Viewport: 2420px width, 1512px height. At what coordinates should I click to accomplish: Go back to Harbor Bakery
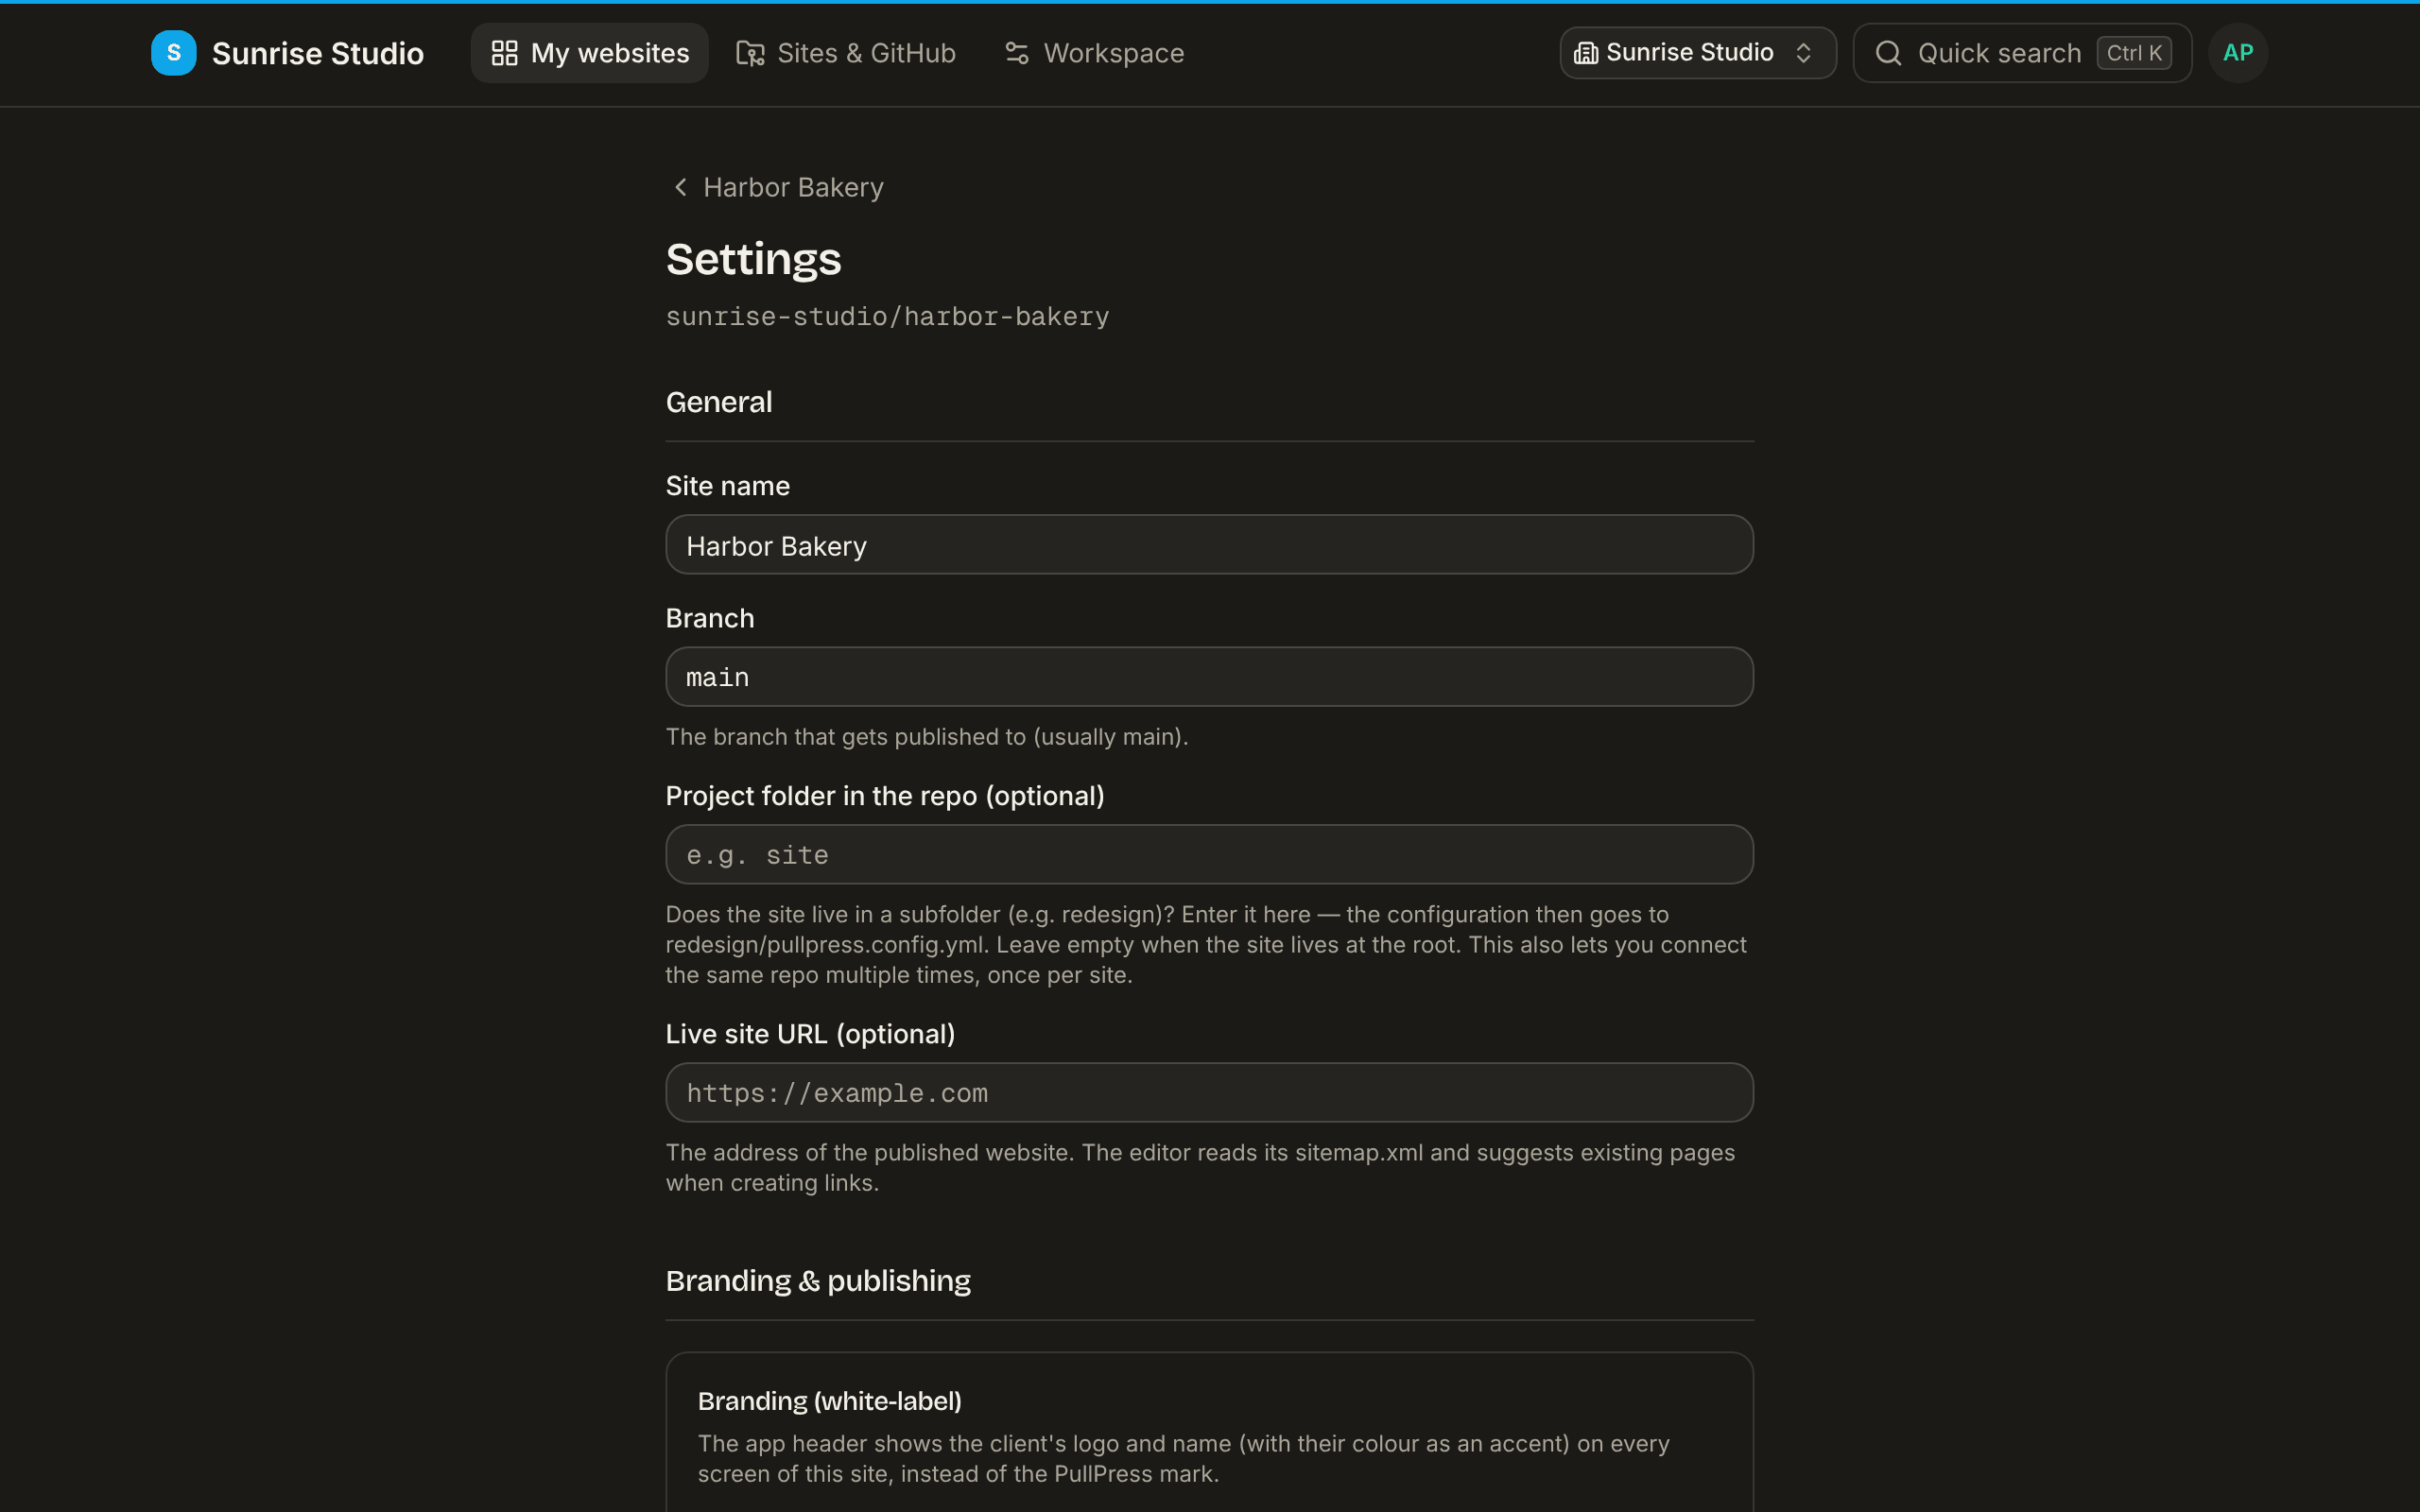pos(778,187)
